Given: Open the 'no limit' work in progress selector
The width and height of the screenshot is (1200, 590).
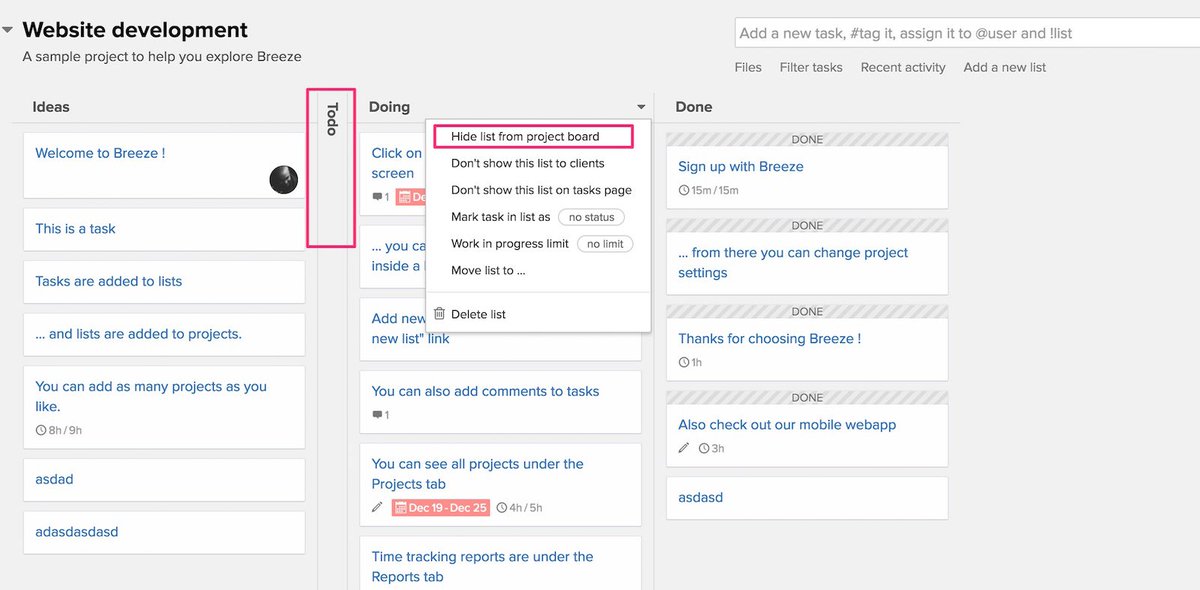Looking at the screenshot, I should 605,244.
